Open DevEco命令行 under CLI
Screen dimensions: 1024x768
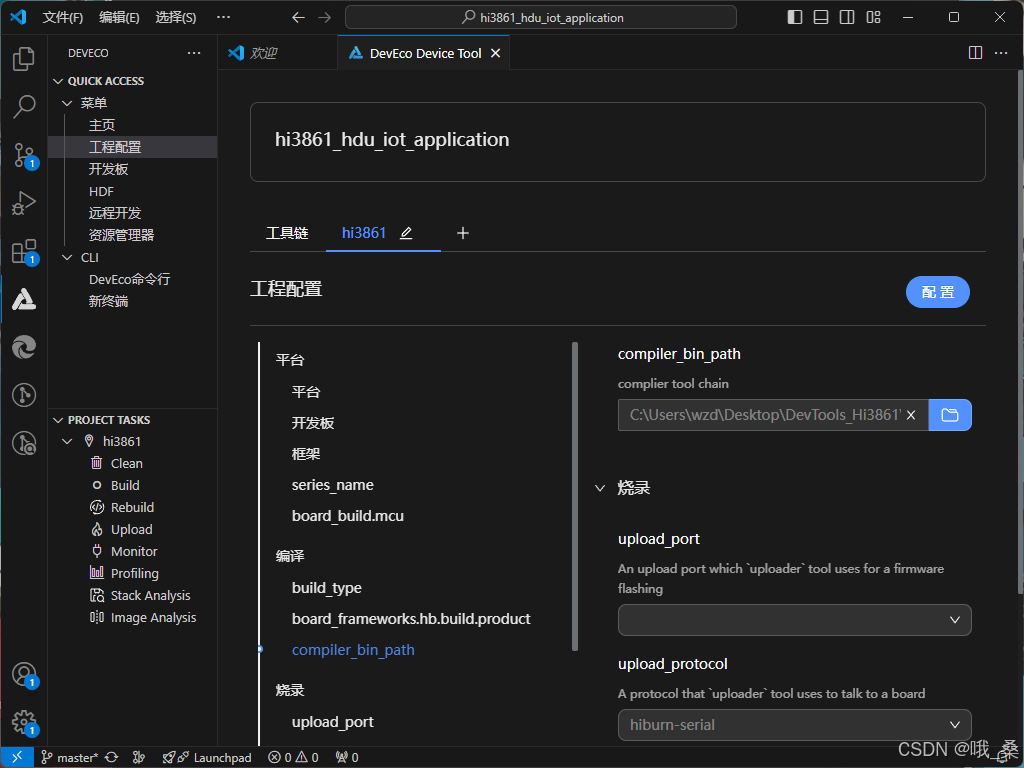[x=129, y=279]
